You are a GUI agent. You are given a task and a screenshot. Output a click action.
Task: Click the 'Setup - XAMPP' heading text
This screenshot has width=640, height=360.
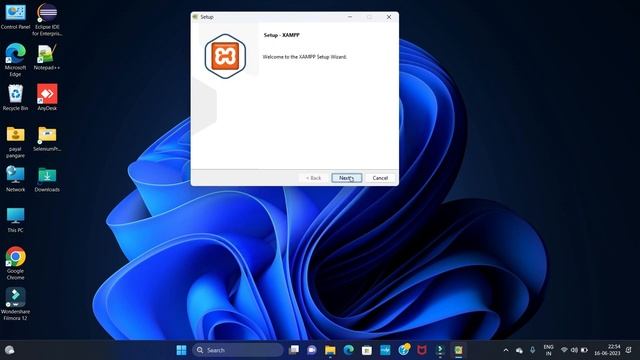[x=282, y=35]
